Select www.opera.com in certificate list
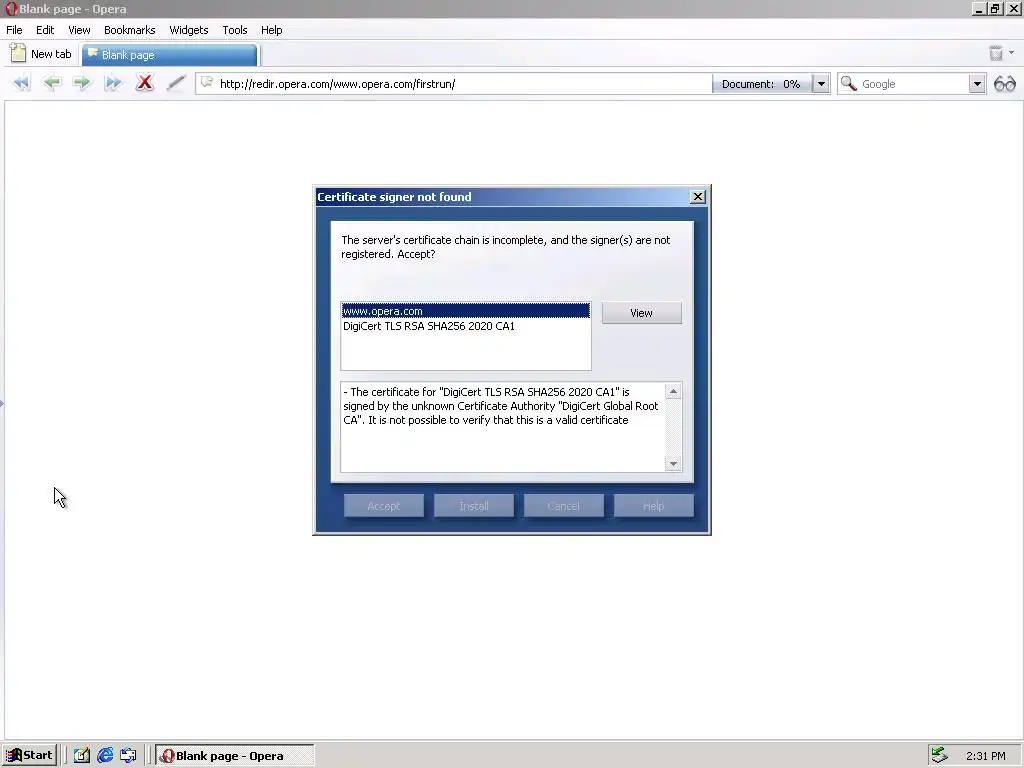The height and width of the screenshot is (768, 1024). pyautogui.click(x=466, y=311)
